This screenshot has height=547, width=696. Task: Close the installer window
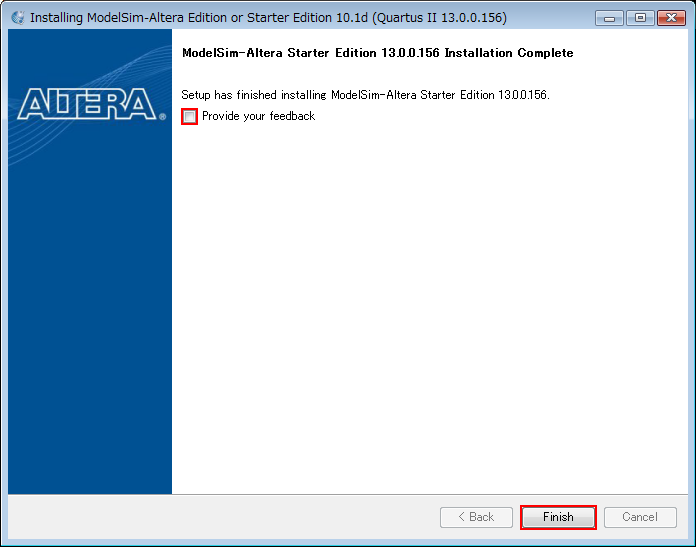click(672, 18)
